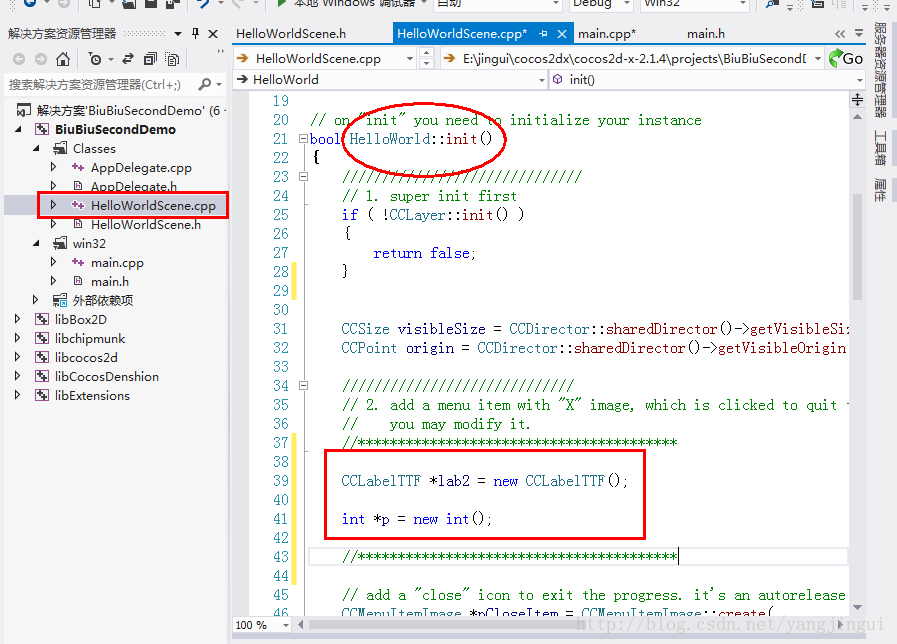Close the Solution Explorer panel
Screen dimensions: 897x644
pos(213,34)
